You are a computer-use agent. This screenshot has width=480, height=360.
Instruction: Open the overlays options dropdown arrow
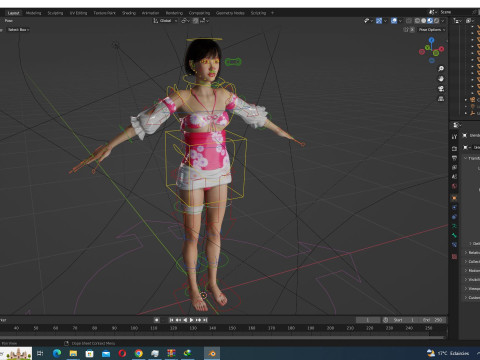pyautogui.click(x=400, y=21)
